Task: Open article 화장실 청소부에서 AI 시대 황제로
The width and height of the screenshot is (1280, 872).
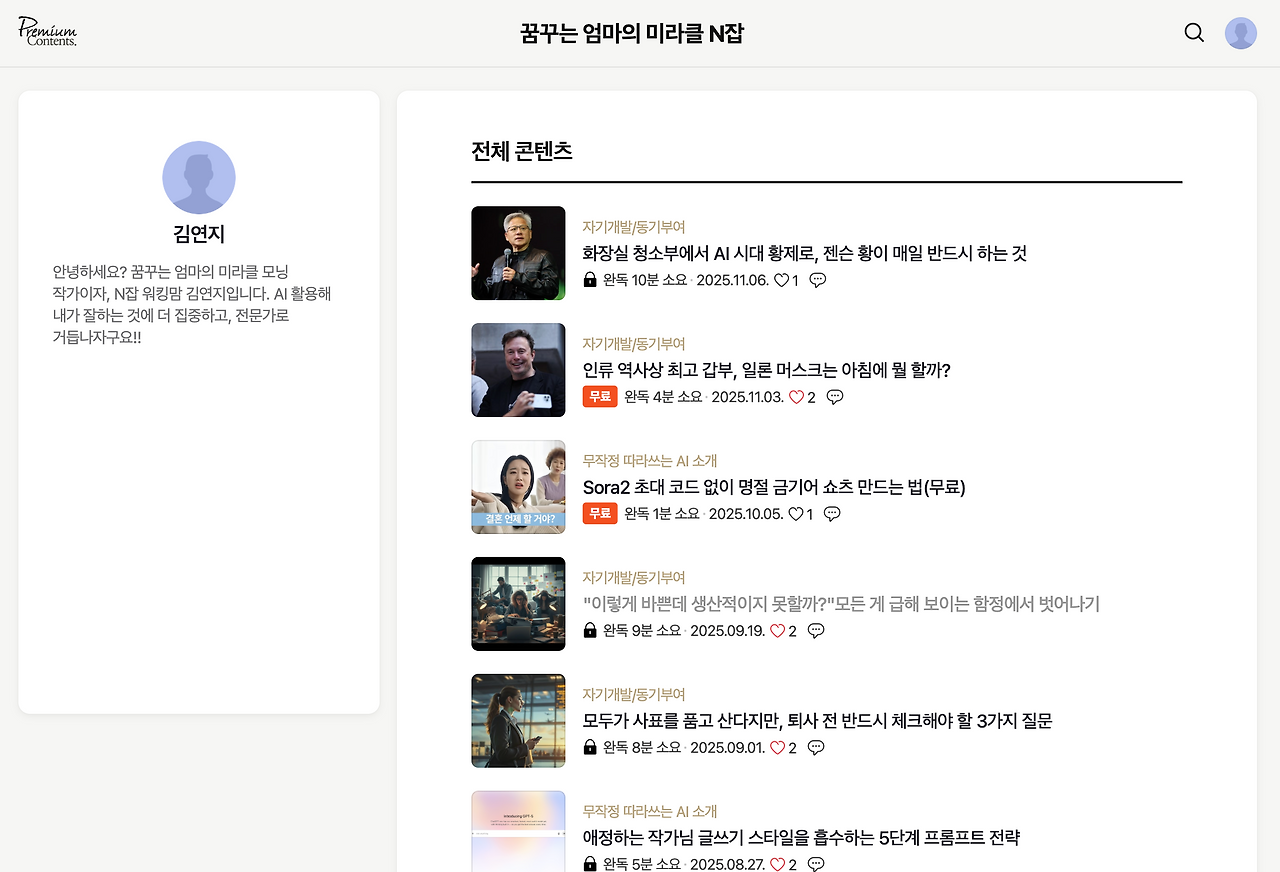Action: point(805,254)
